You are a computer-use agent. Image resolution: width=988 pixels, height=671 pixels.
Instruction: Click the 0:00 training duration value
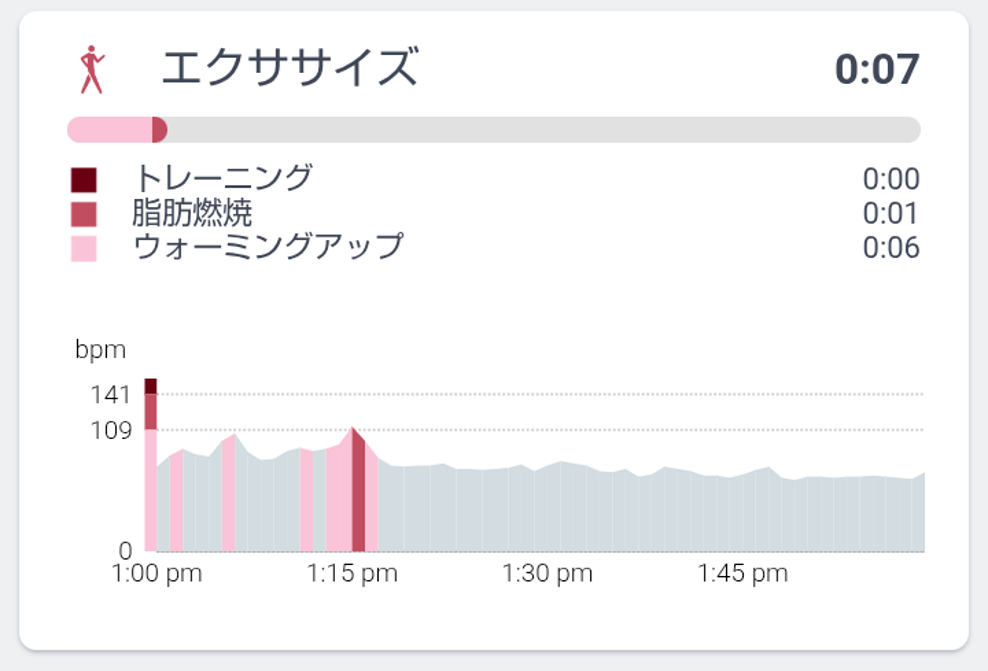pos(891,180)
